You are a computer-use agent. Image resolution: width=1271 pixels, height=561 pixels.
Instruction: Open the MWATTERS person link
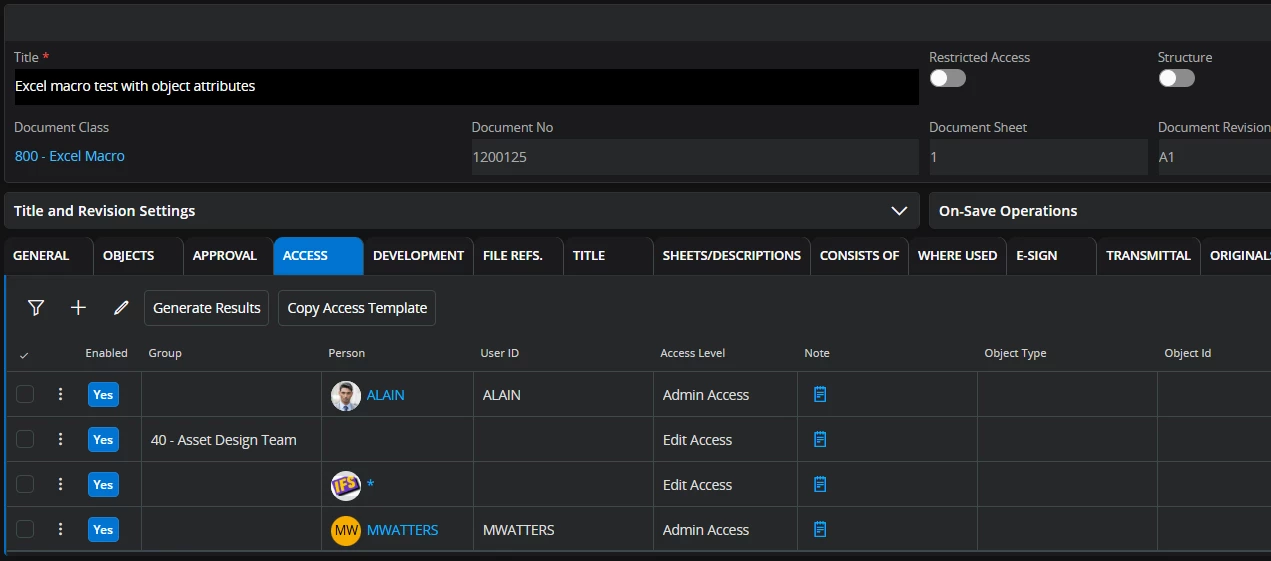click(x=403, y=530)
